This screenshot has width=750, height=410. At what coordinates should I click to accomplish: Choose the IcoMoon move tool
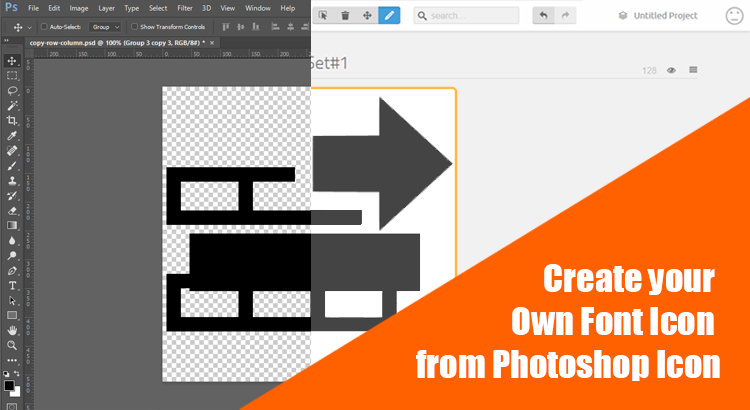pos(367,15)
